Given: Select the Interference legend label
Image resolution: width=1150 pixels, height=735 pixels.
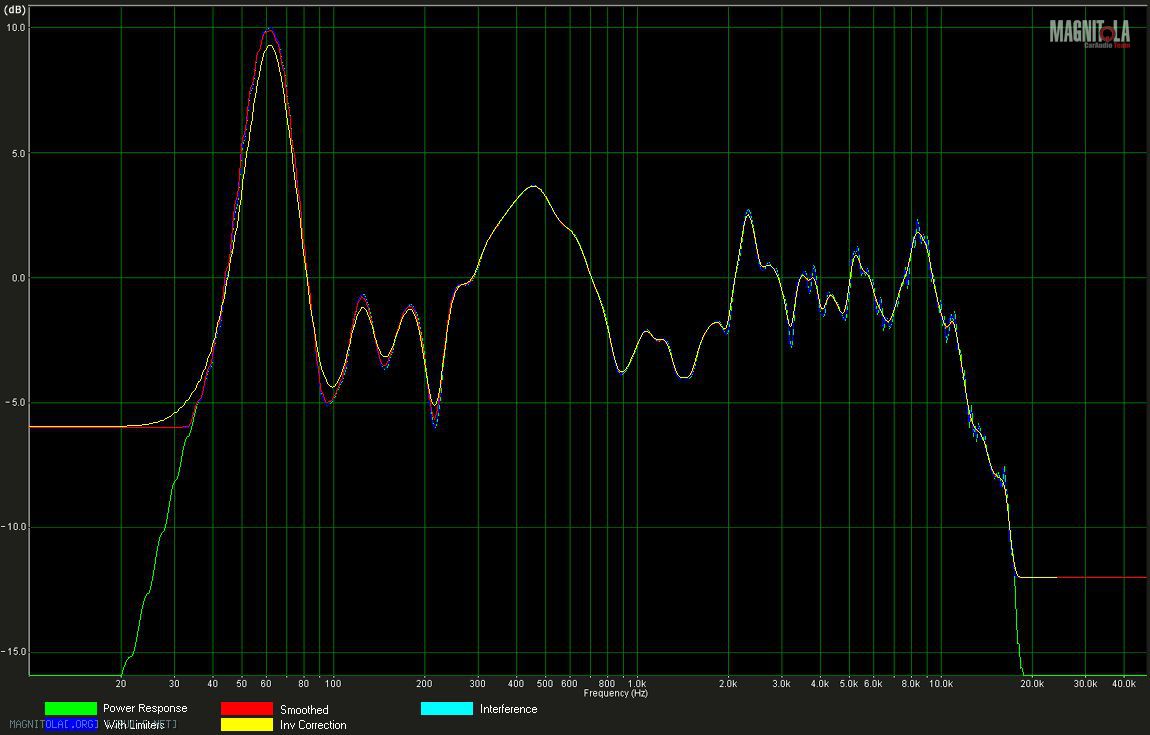Looking at the screenshot, I should (508, 710).
